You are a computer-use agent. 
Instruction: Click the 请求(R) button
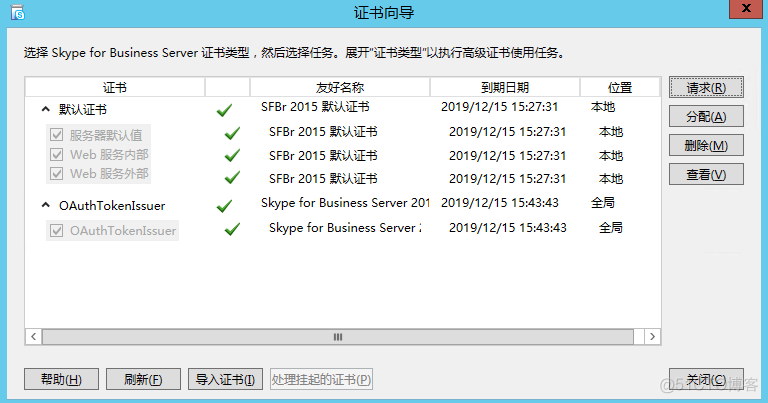706,88
